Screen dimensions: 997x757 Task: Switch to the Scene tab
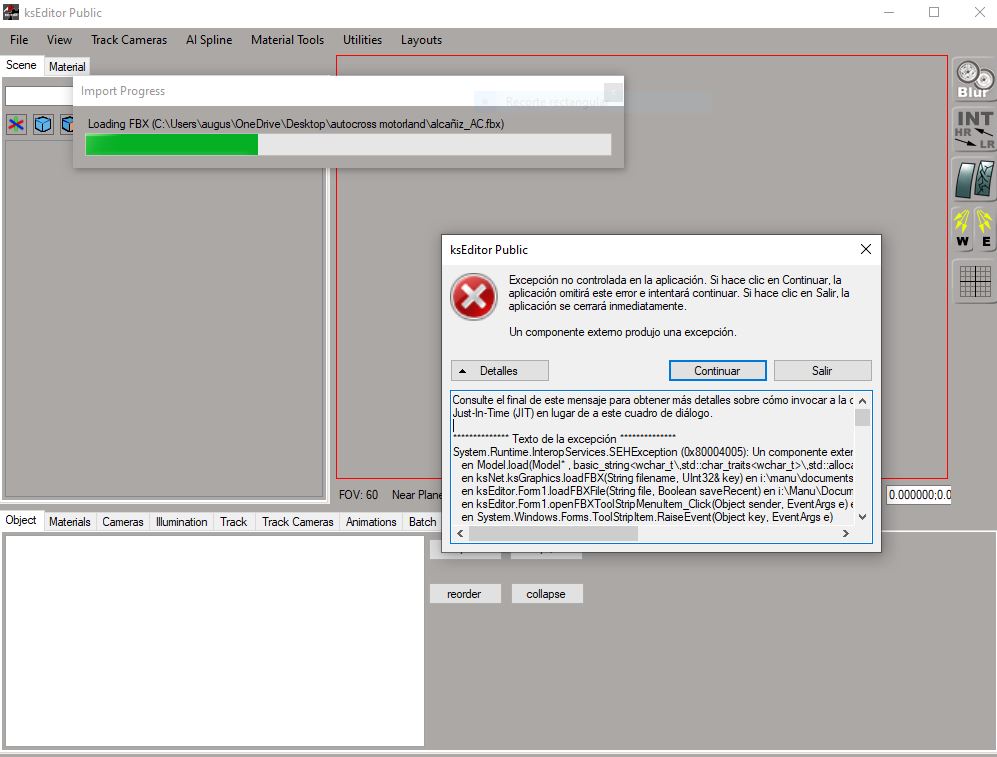point(21,65)
